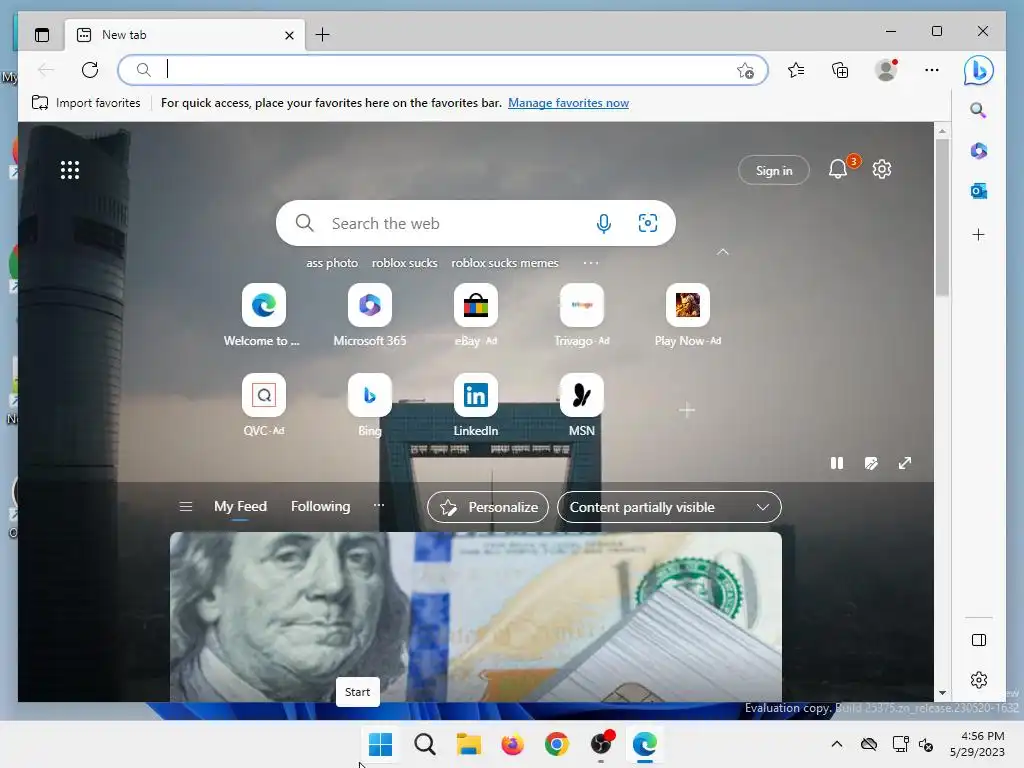The width and height of the screenshot is (1024, 768).
Task: Select the roblox sucks suggestion
Action: click(x=404, y=263)
